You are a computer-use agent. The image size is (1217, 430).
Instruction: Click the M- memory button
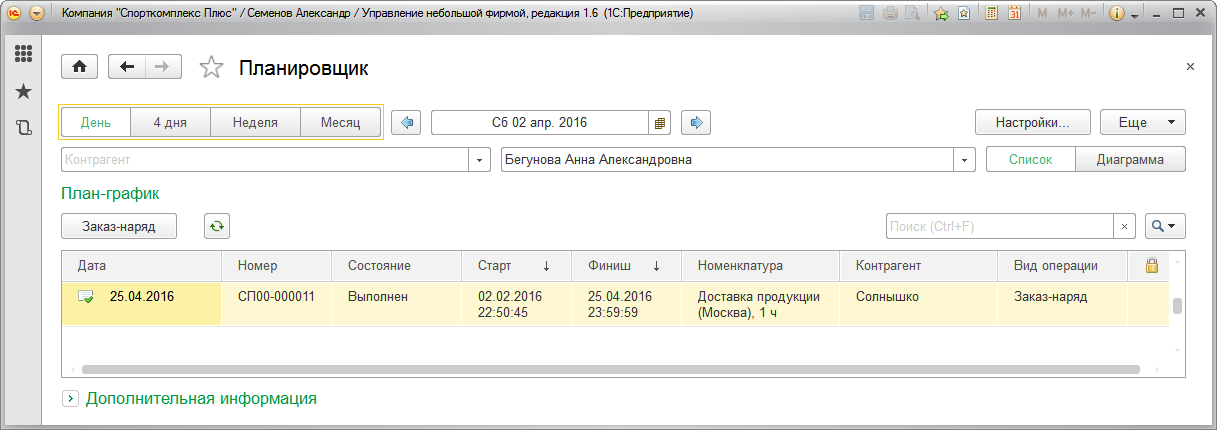1089,14
